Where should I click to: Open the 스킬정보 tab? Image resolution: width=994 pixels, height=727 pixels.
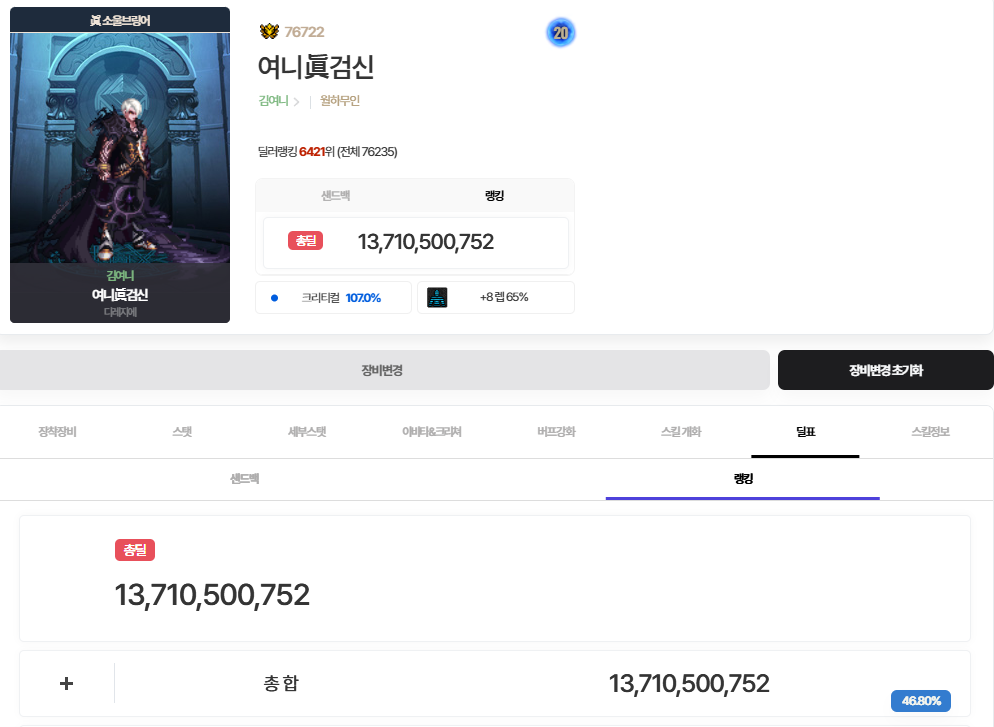930,432
